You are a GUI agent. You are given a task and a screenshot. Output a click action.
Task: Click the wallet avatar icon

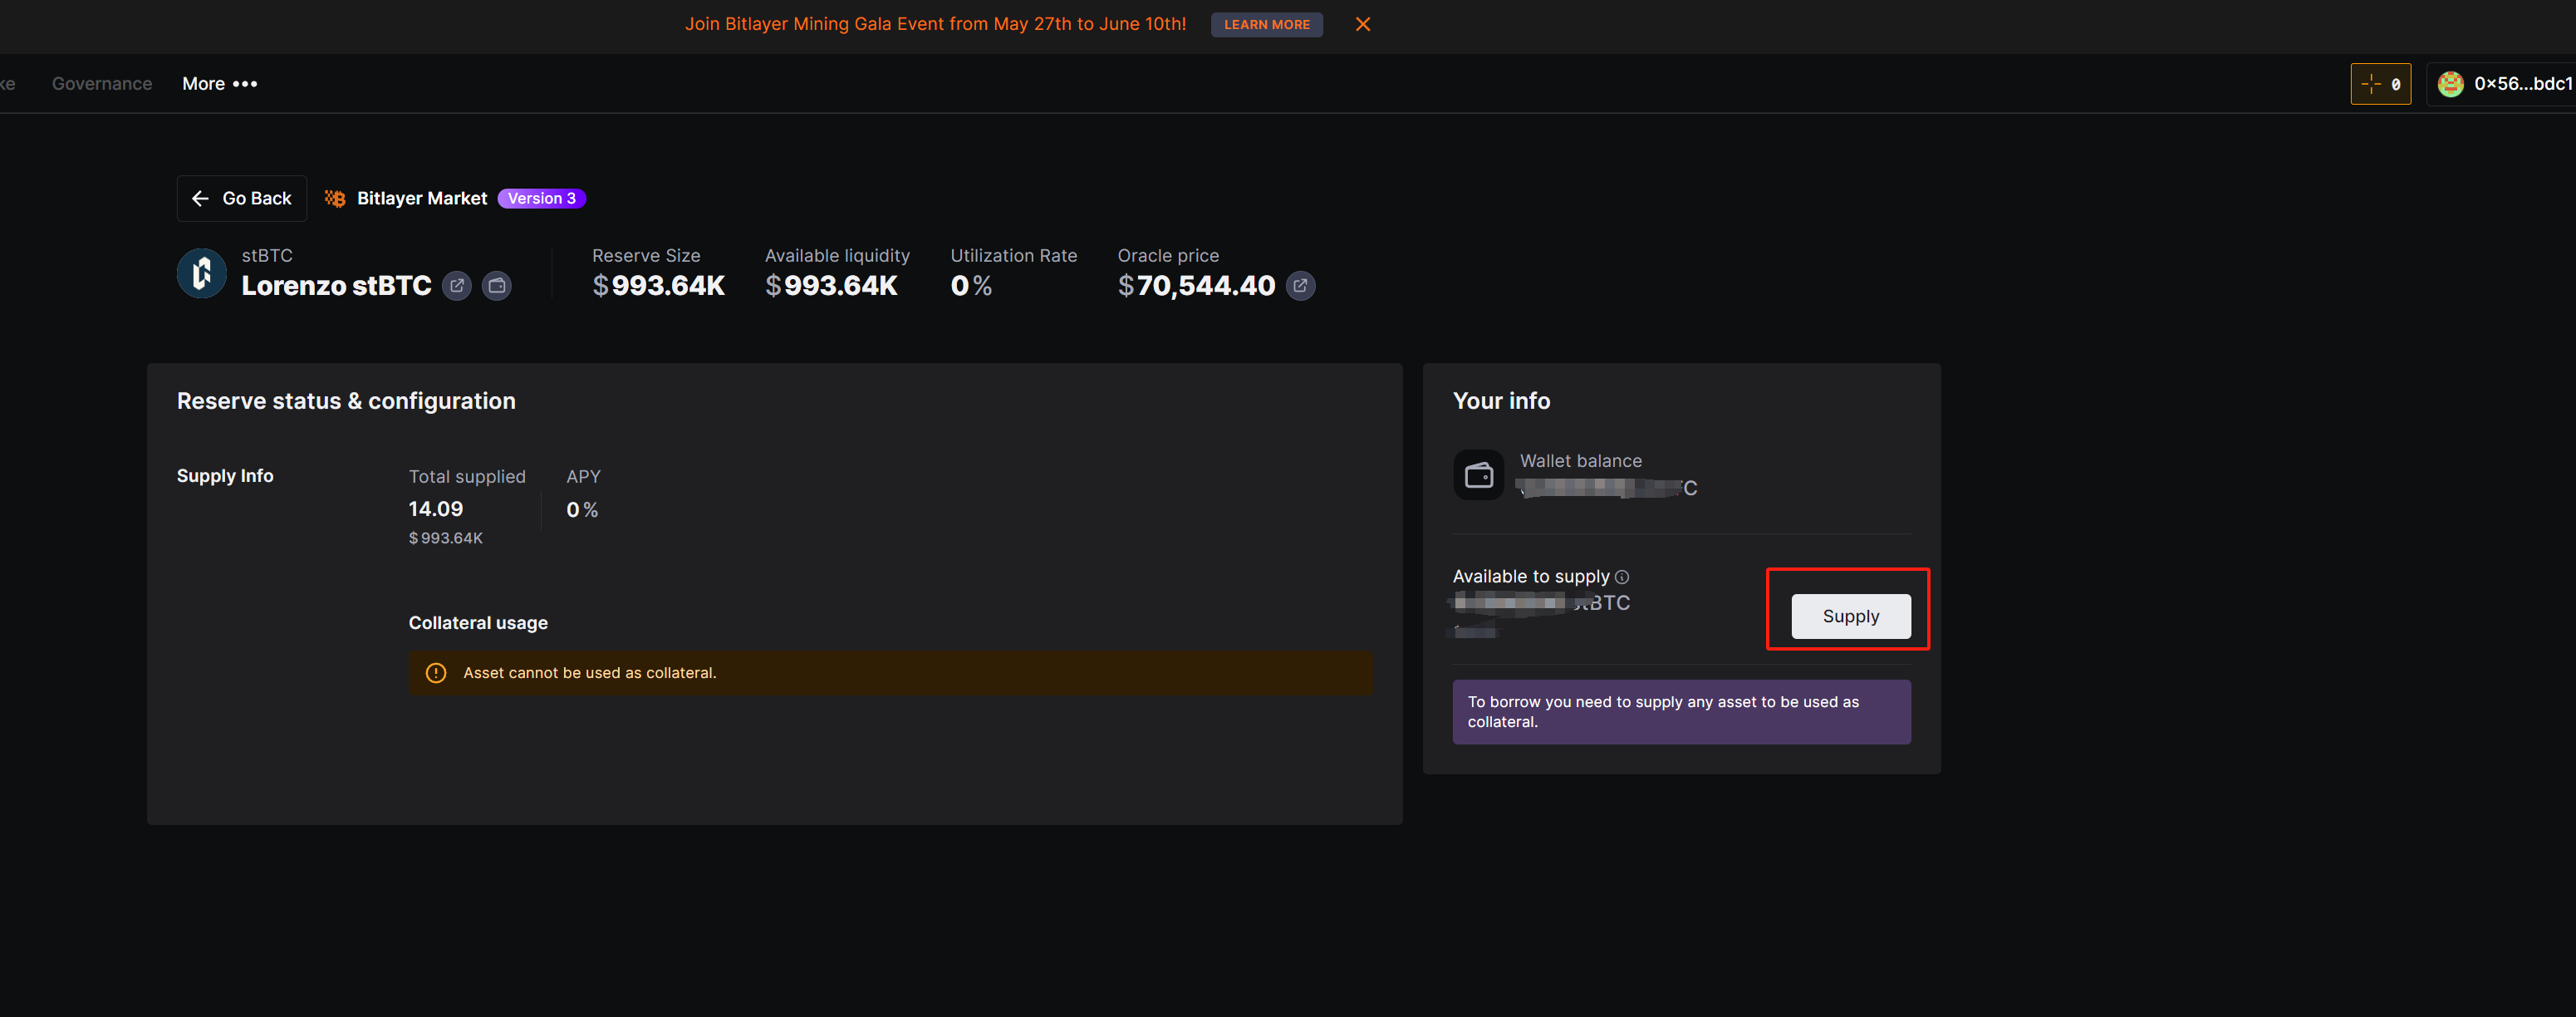click(2450, 84)
